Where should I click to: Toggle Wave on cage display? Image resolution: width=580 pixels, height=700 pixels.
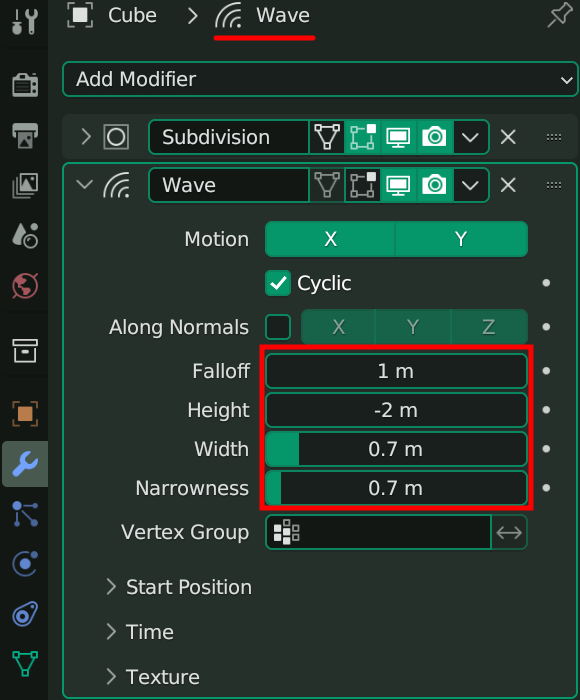(327, 185)
